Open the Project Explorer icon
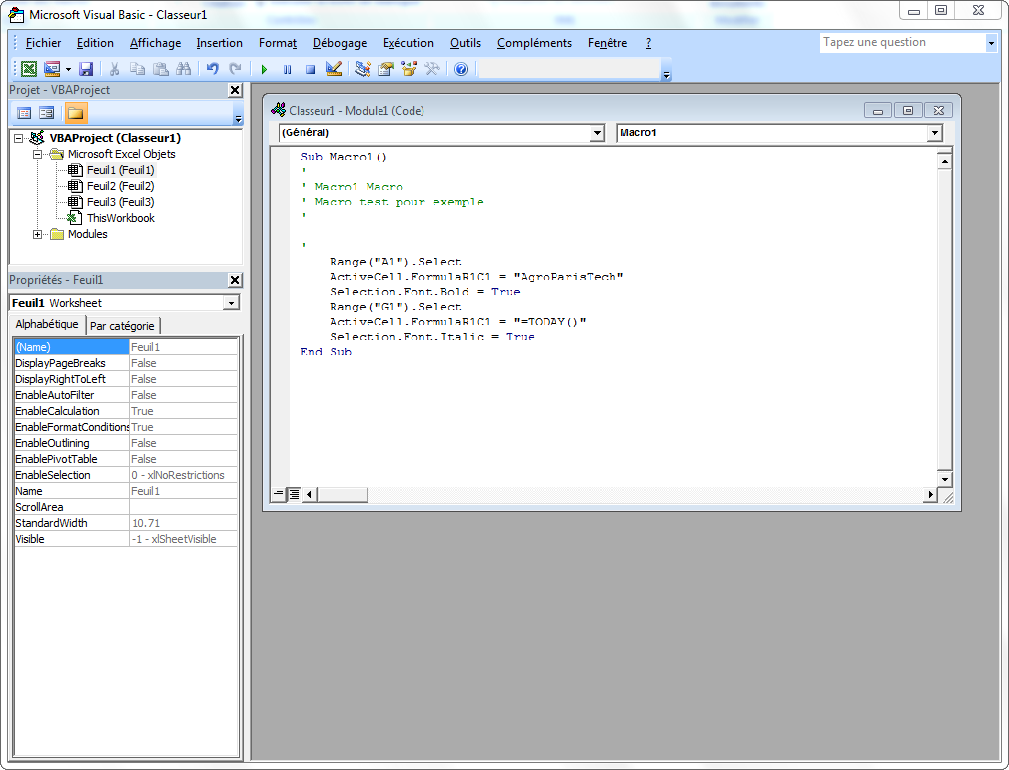Image resolution: width=1009 pixels, height=770 pixels. click(x=363, y=69)
